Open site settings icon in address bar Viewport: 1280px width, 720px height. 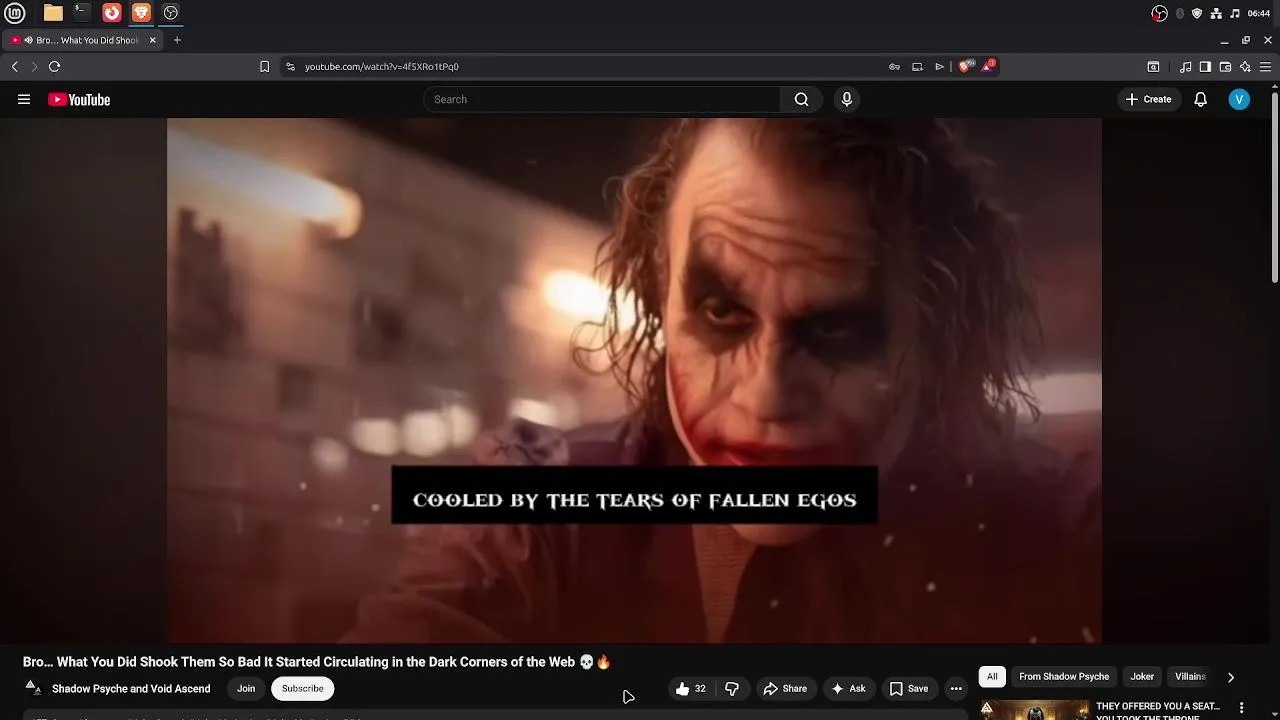tap(290, 66)
